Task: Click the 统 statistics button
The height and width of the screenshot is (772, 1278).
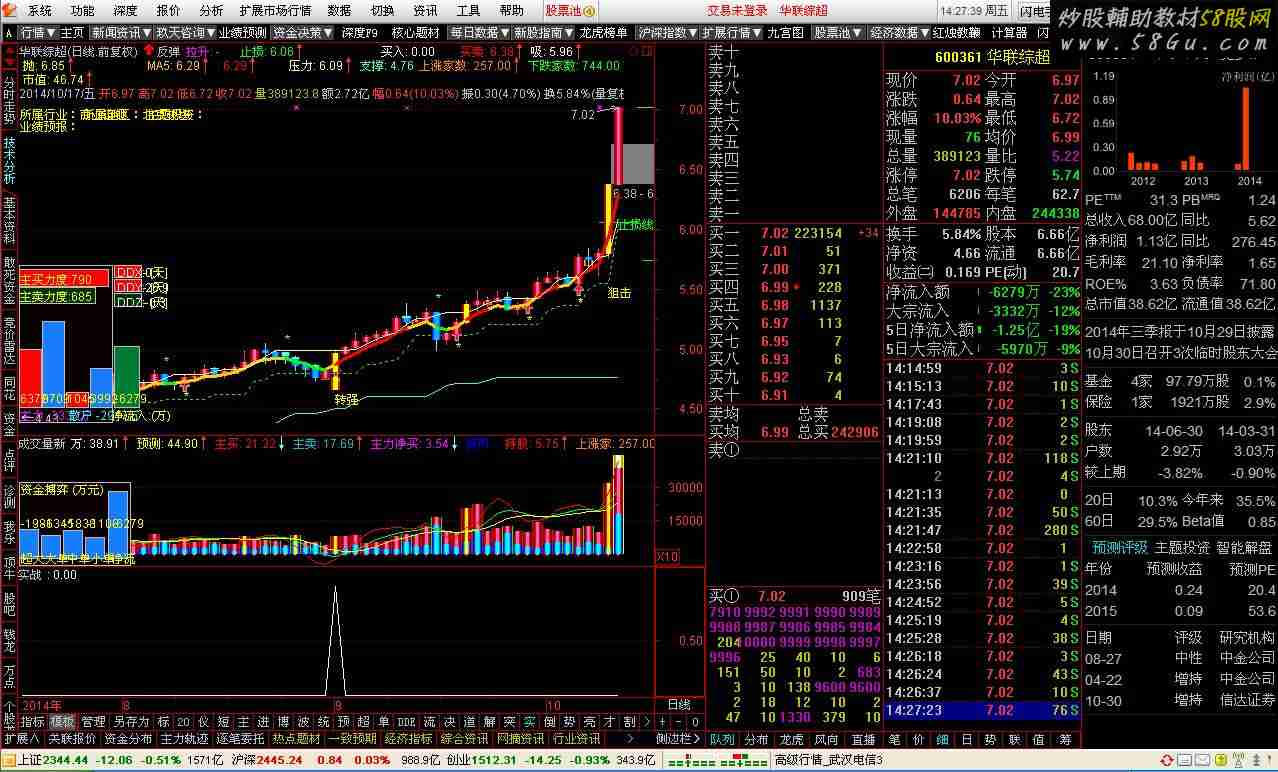Action: pyautogui.click(x=323, y=721)
